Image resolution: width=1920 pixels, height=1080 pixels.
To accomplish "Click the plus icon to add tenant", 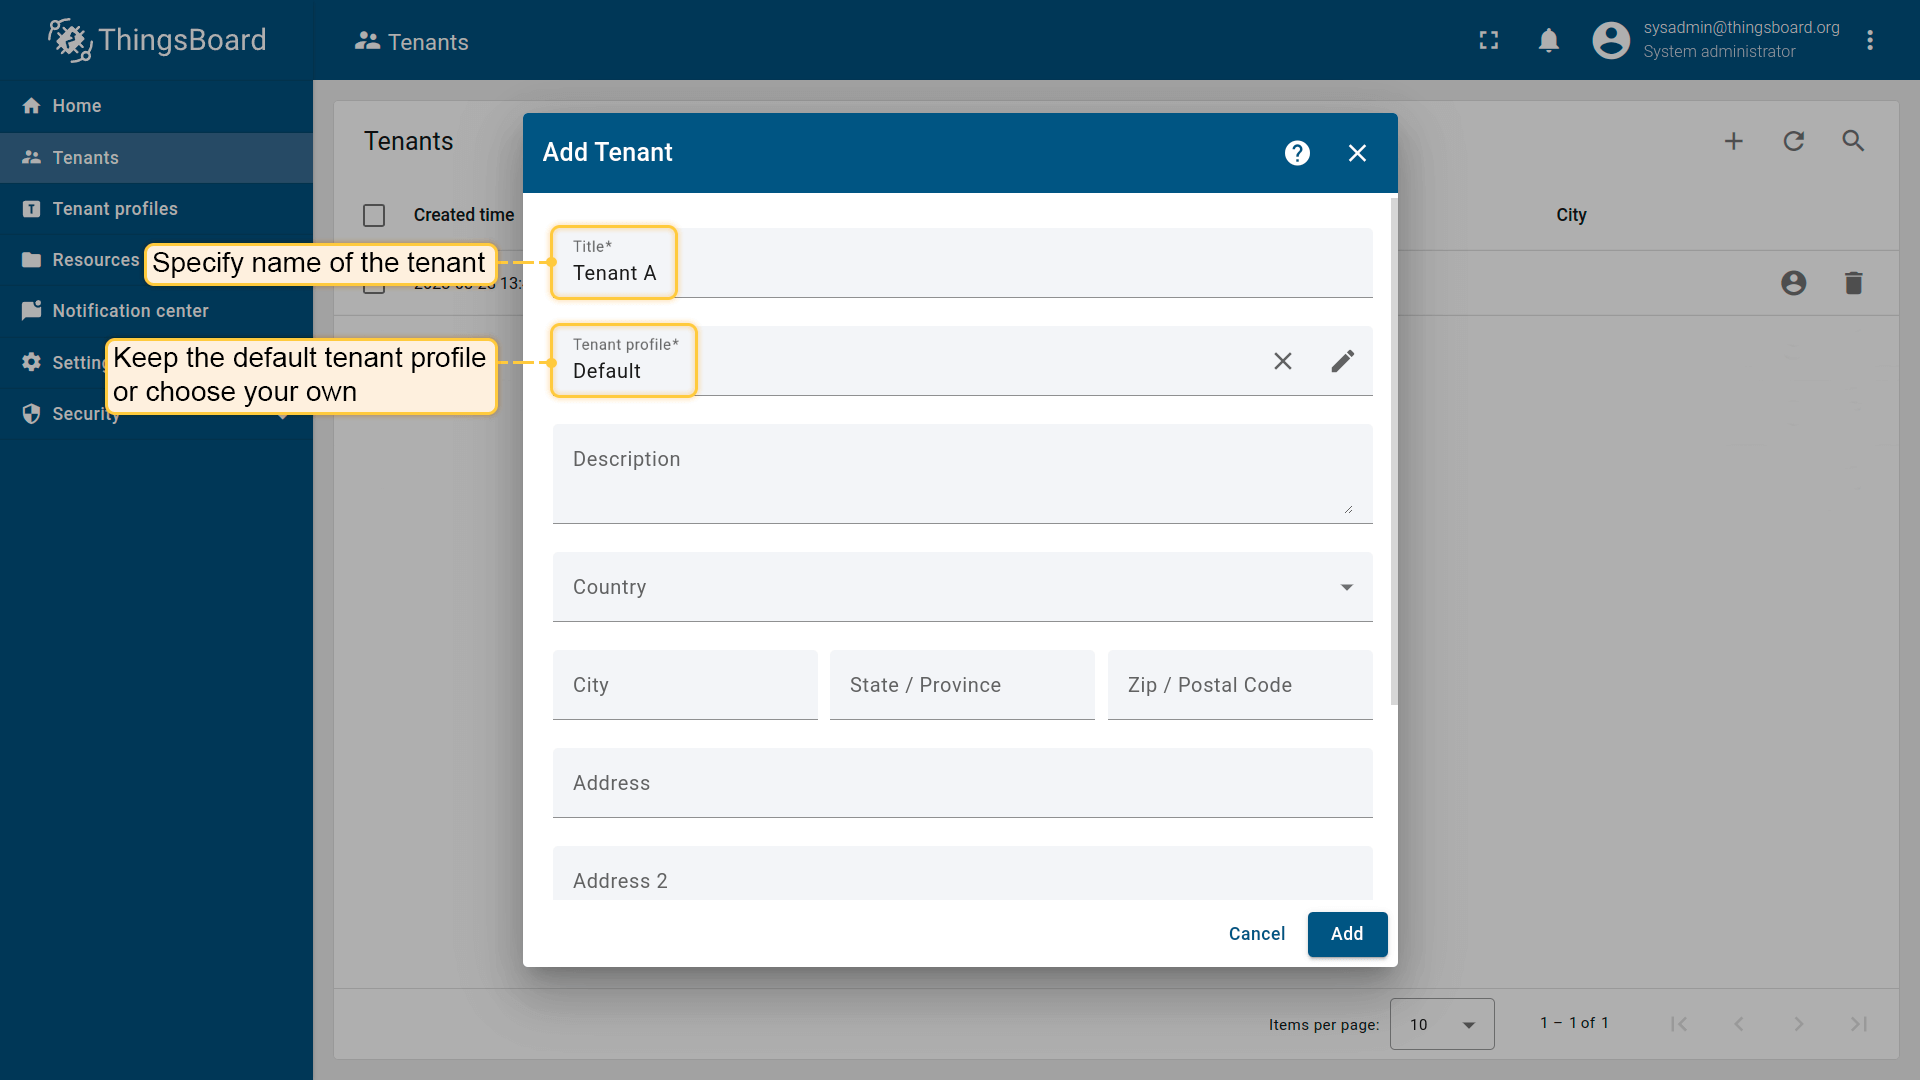I will click(1733, 141).
